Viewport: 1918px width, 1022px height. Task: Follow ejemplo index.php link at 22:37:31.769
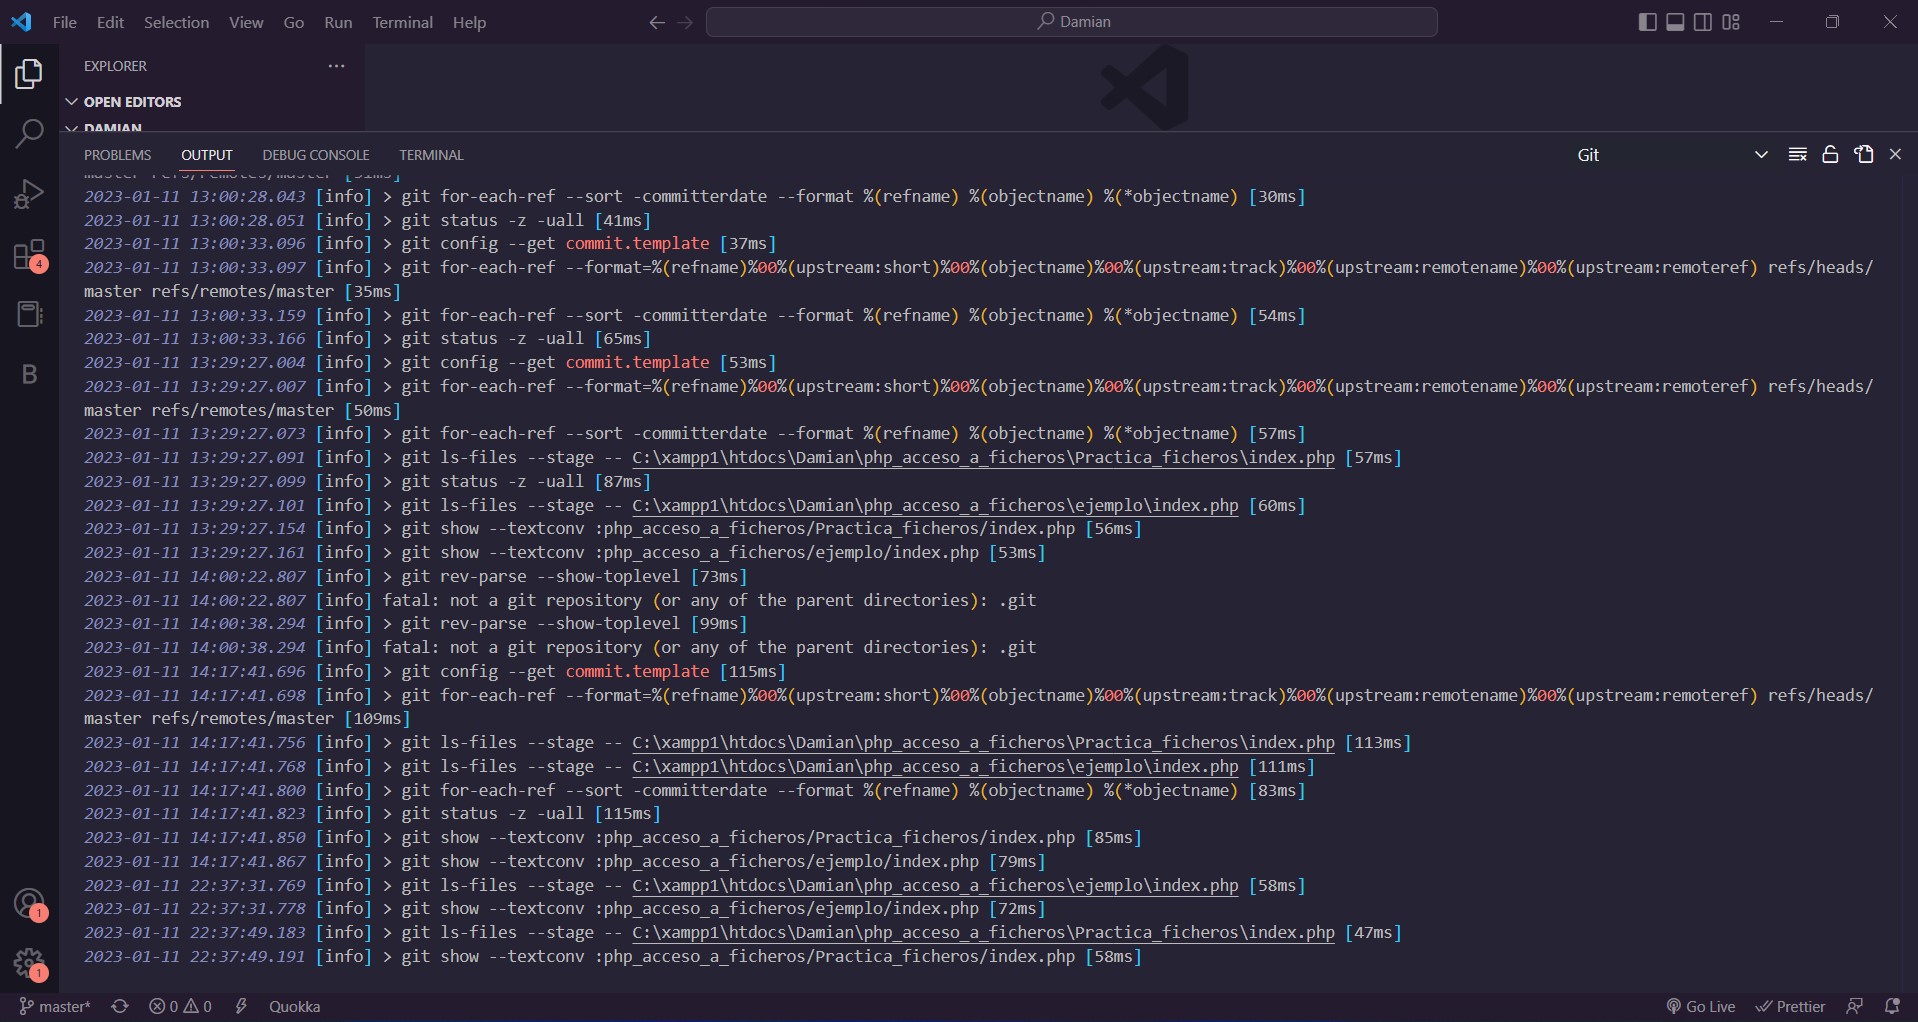click(935, 886)
